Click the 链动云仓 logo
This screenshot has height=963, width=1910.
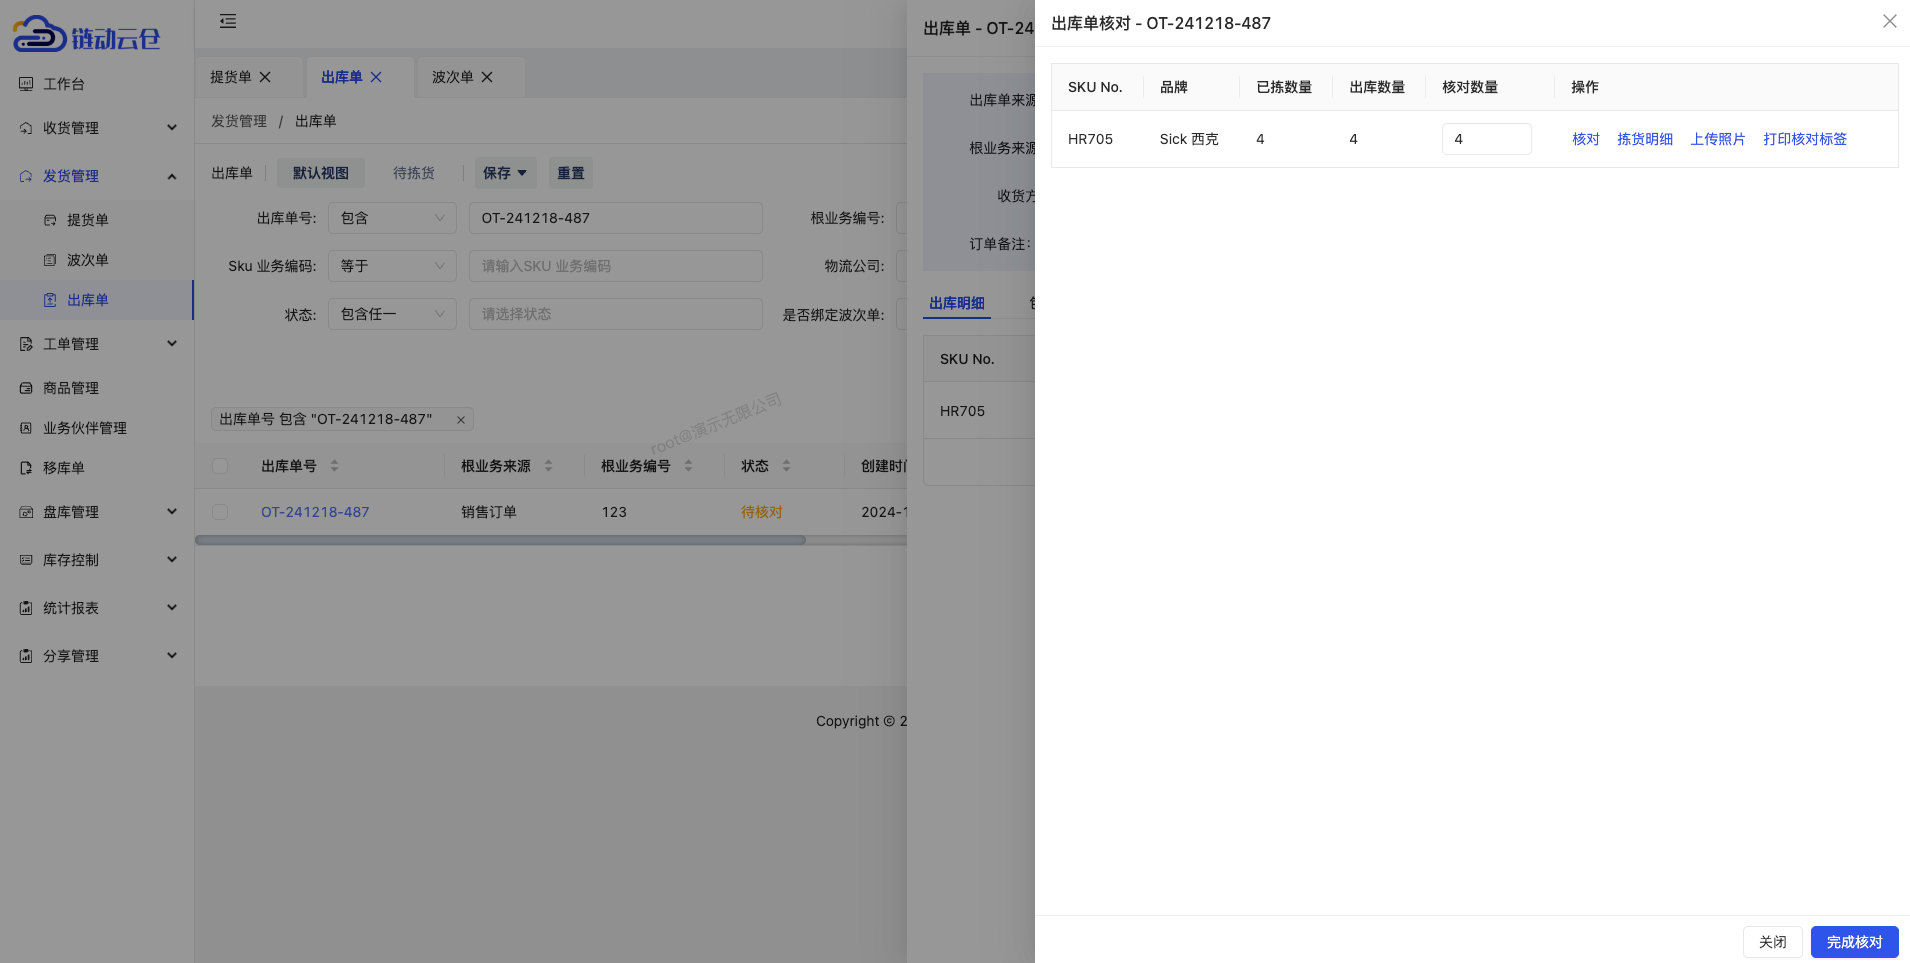(85, 33)
